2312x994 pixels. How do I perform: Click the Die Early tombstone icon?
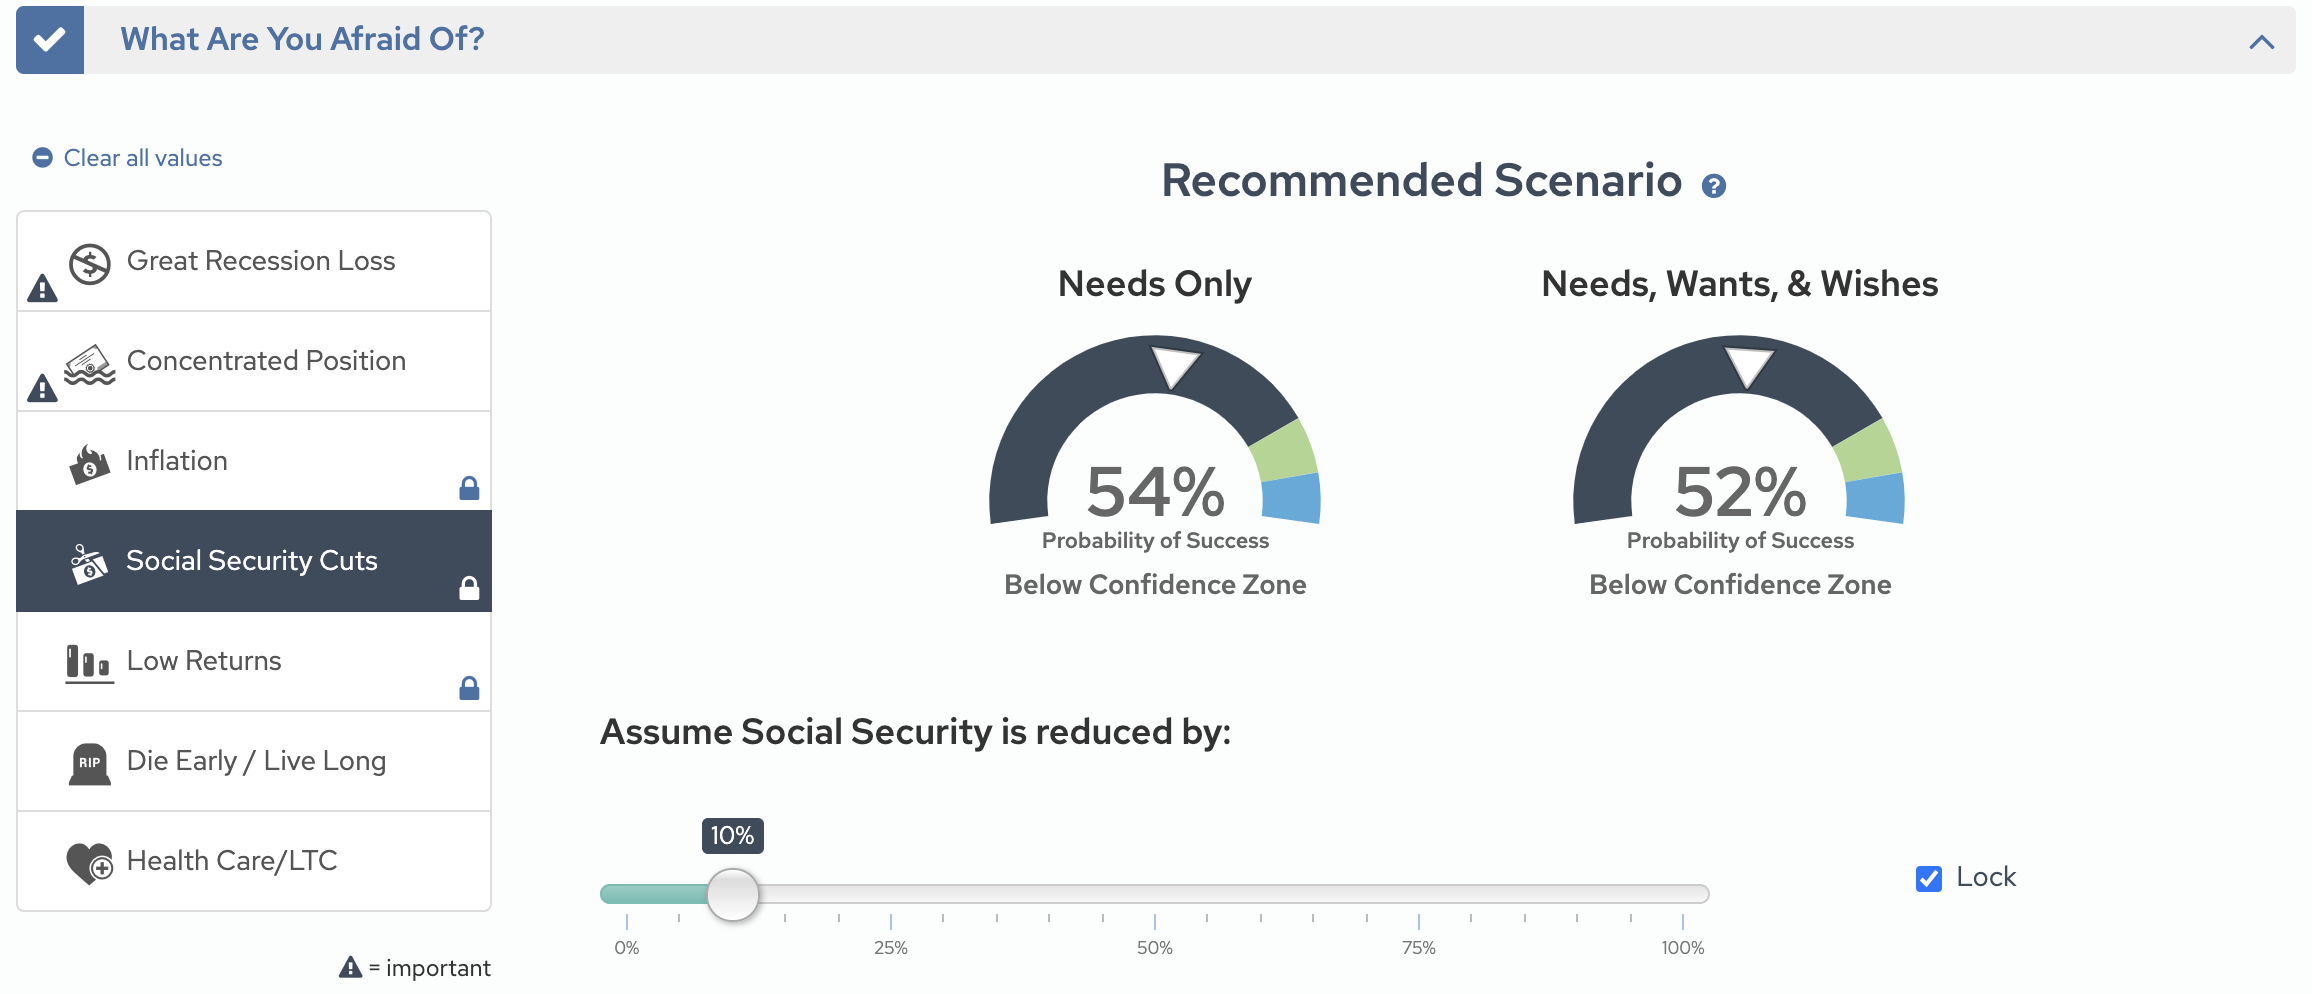point(90,764)
